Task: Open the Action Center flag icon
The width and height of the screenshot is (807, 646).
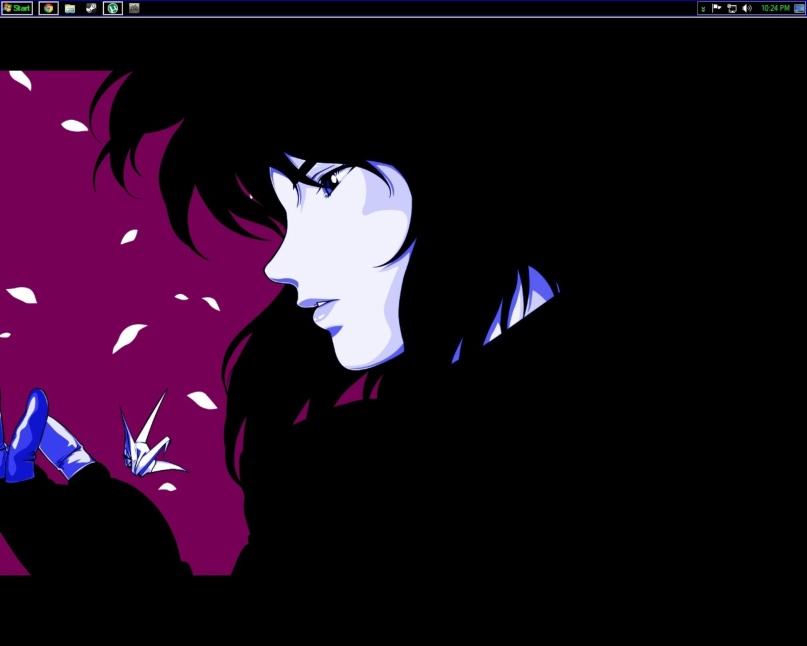Action: coord(716,8)
